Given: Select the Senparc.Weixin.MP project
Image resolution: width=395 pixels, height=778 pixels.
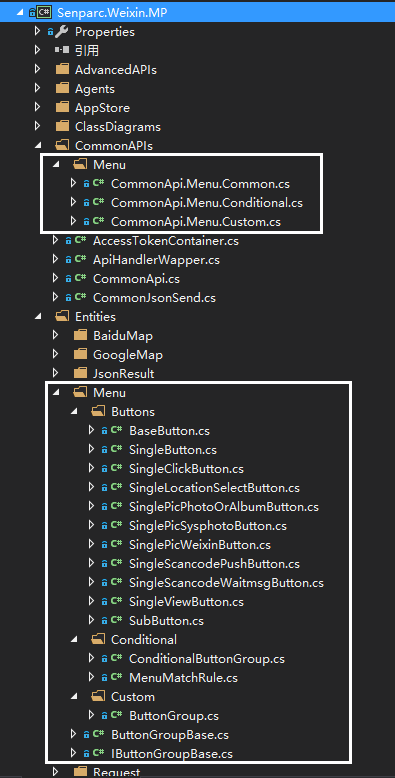Looking at the screenshot, I should pos(112,13).
